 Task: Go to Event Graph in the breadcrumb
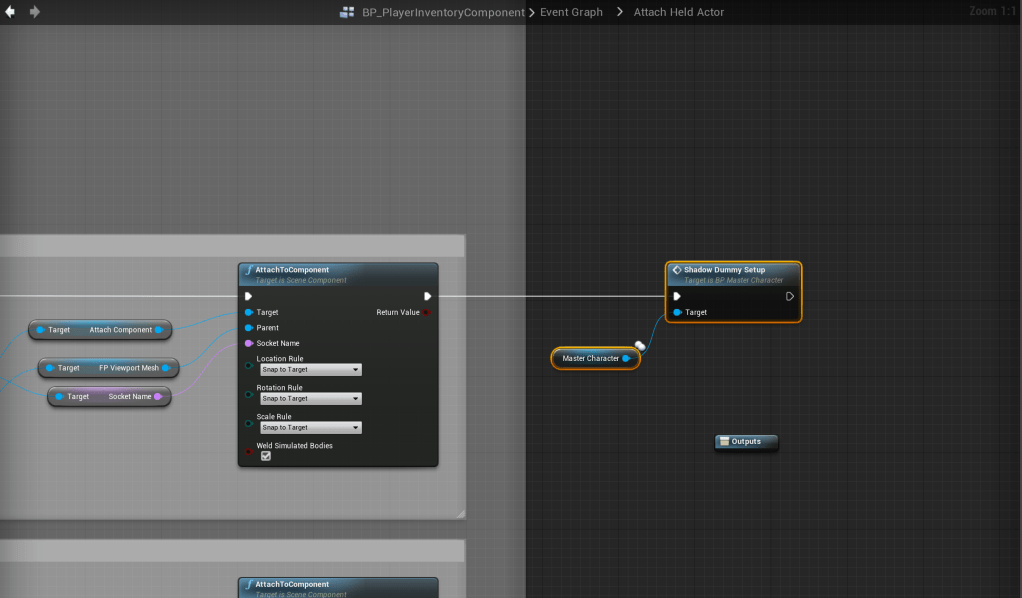point(573,12)
